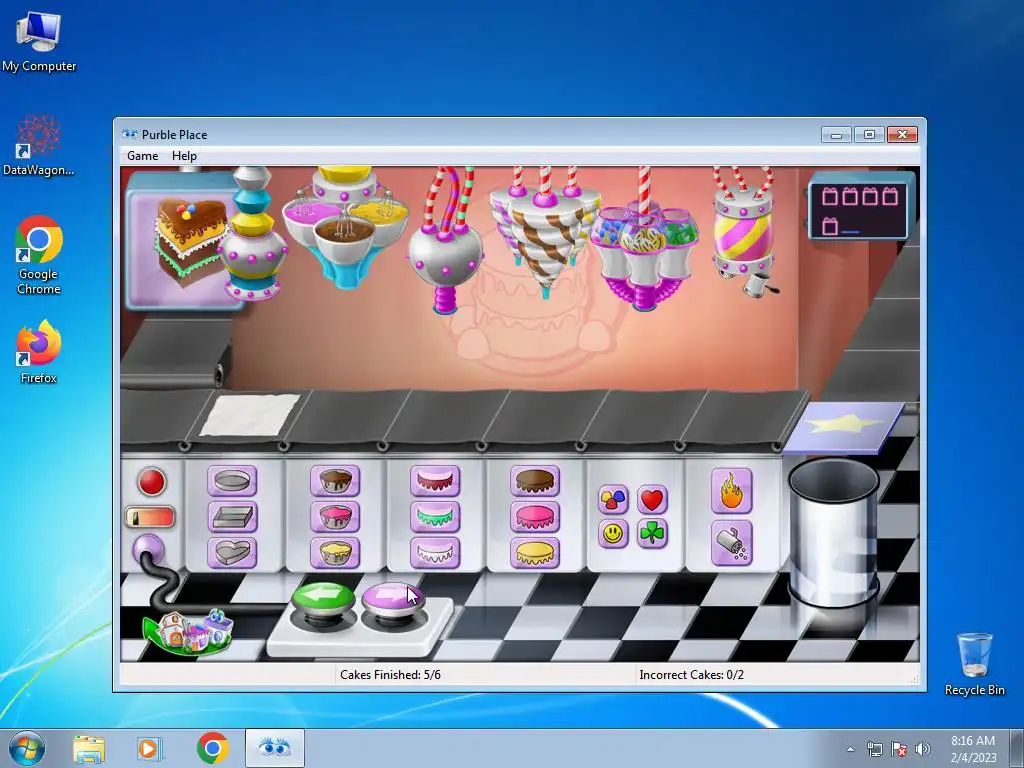Maximize the Purble Place window
Image resolution: width=1024 pixels, height=768 pixels.
pyautogui.click(x=869, y=135)
